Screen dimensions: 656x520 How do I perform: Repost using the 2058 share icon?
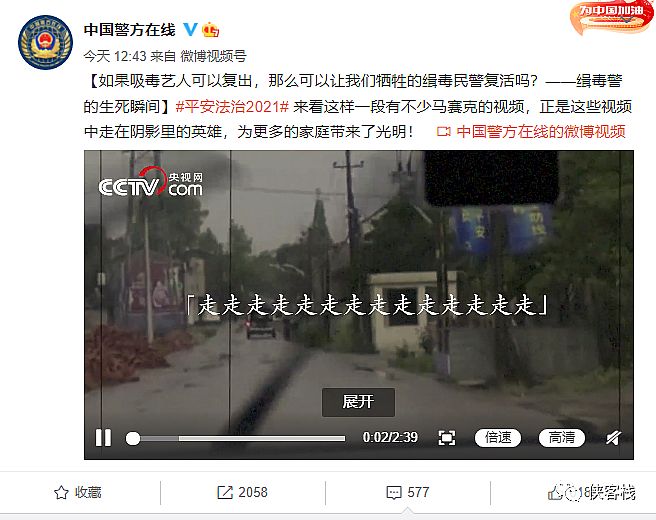click(x=242, y=492)
